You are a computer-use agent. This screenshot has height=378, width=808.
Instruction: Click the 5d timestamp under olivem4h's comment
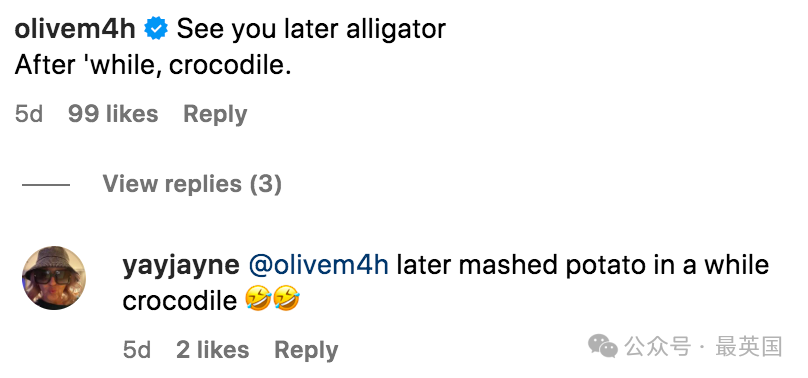click(x=29, y=114)
